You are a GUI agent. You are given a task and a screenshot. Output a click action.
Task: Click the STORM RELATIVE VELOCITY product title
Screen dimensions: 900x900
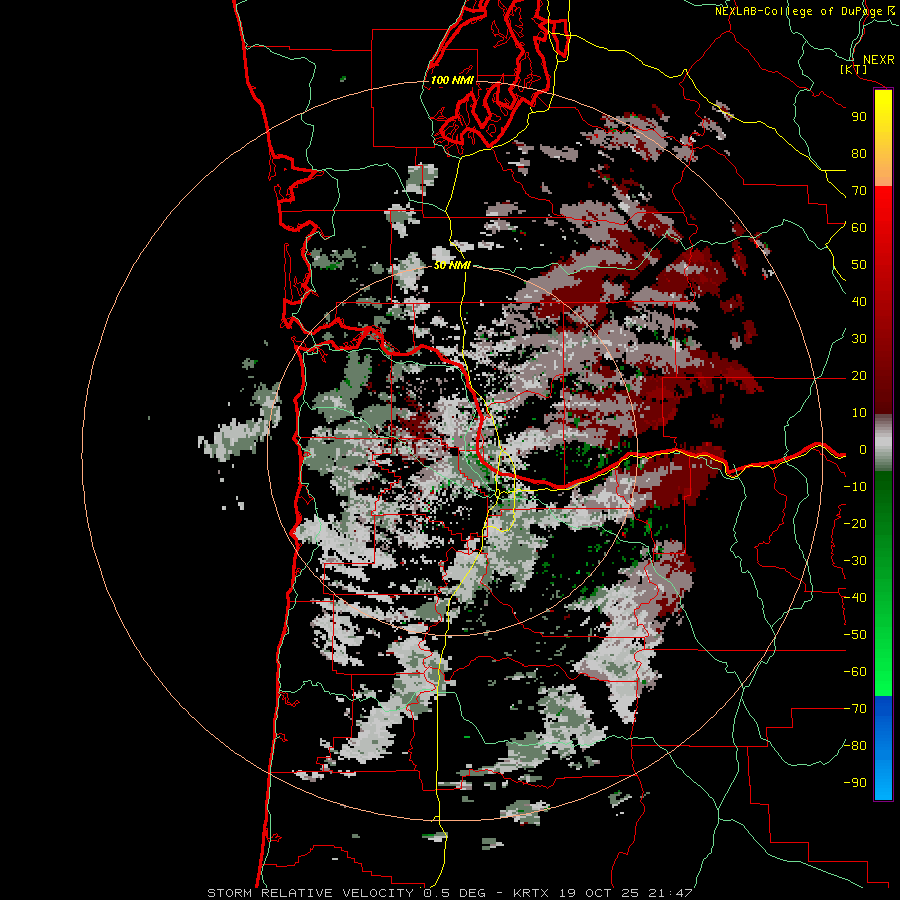(x=310, y=893)
